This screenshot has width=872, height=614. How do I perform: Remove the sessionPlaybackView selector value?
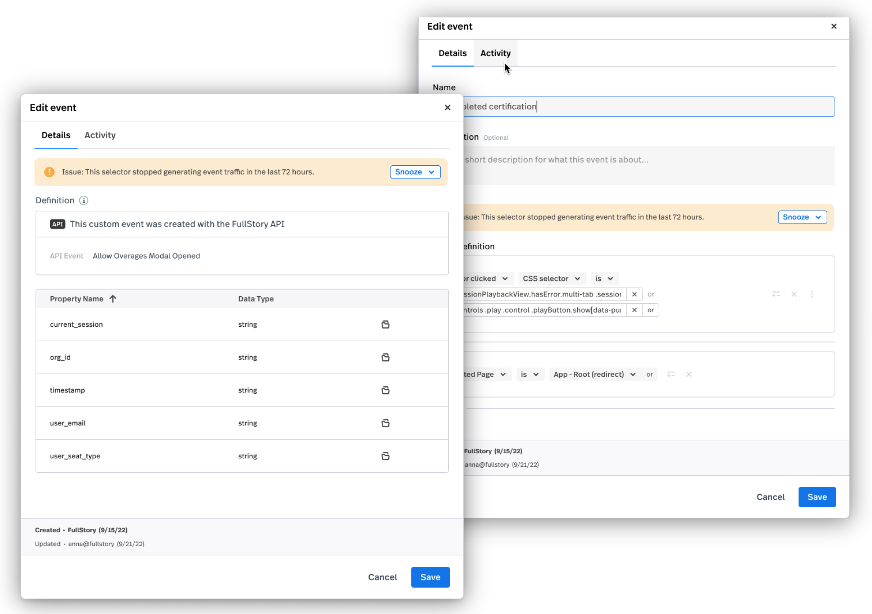(x=634, y=294)
